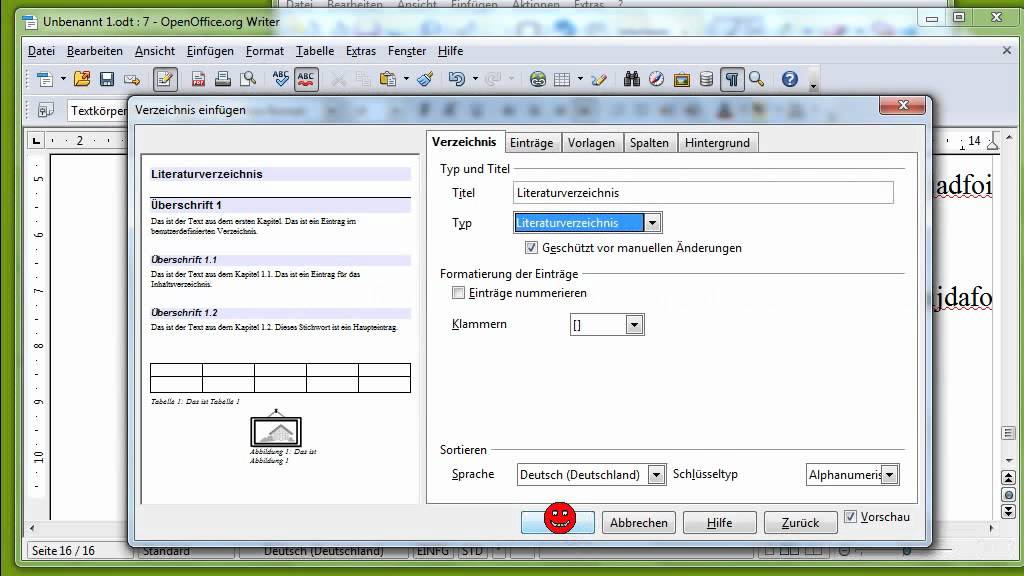Open the toolbar options overflow arrow
The image size is (1024, 576).
pos(813,86)
